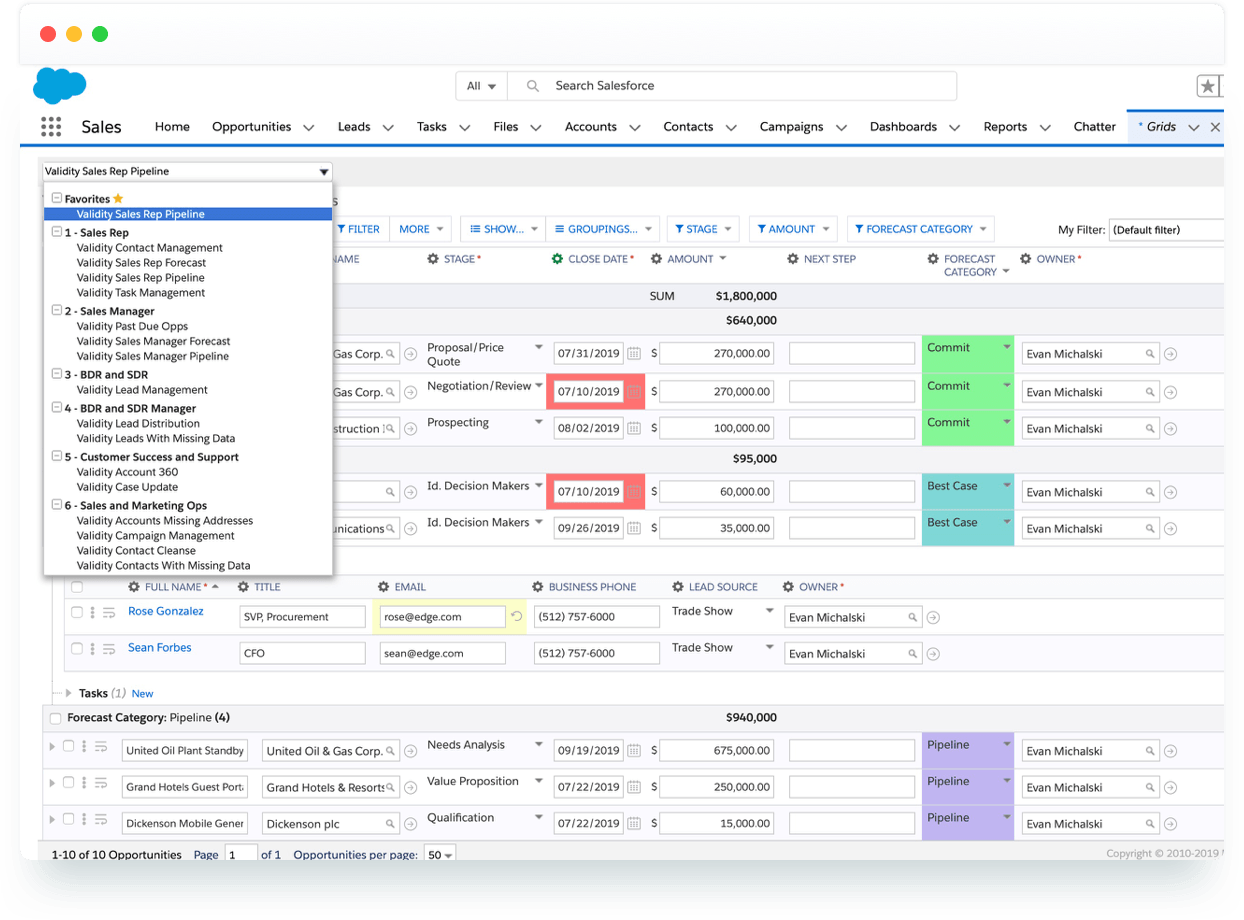
Task: Select Validity Campaign Management in the list
Action: tap(156, 536)
